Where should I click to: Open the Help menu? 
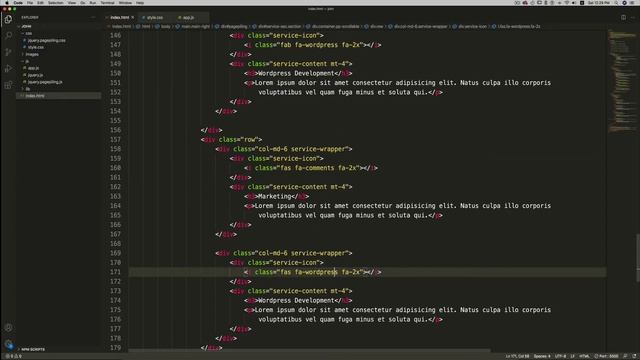140,3
